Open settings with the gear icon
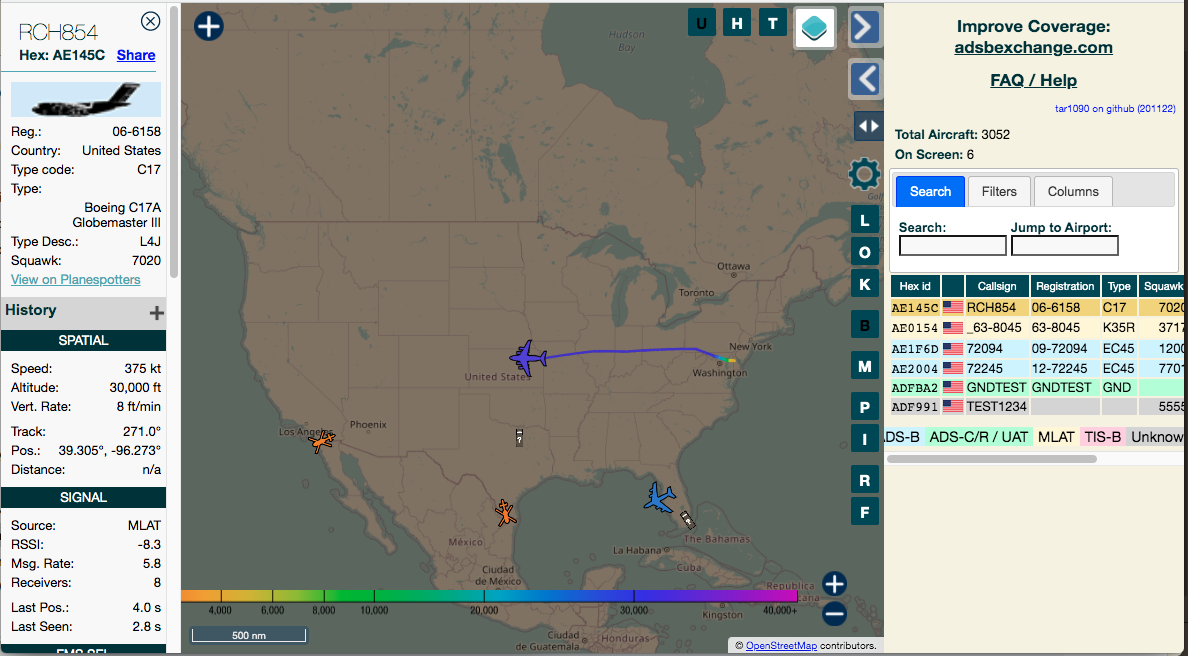Screen dimensions: 1188x656 [x=864, y=174]
